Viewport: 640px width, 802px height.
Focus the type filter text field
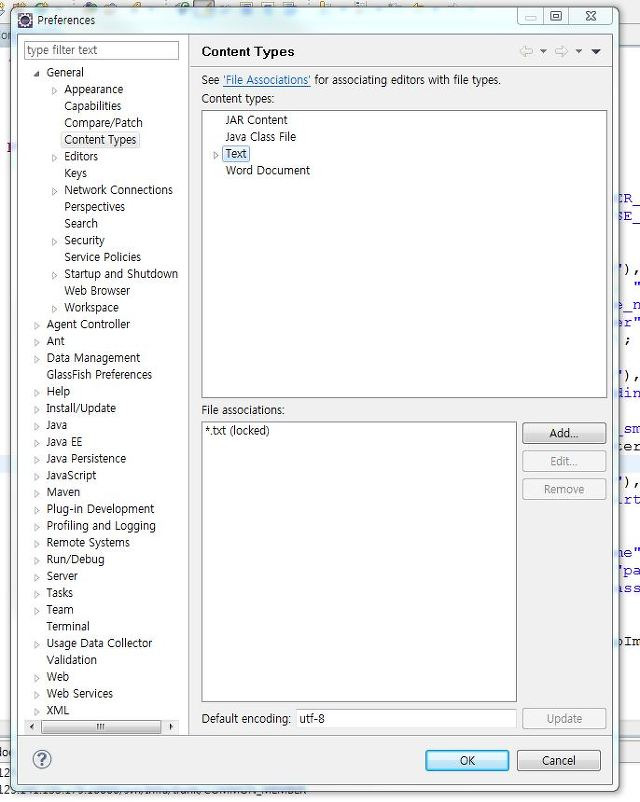(101, 50)
